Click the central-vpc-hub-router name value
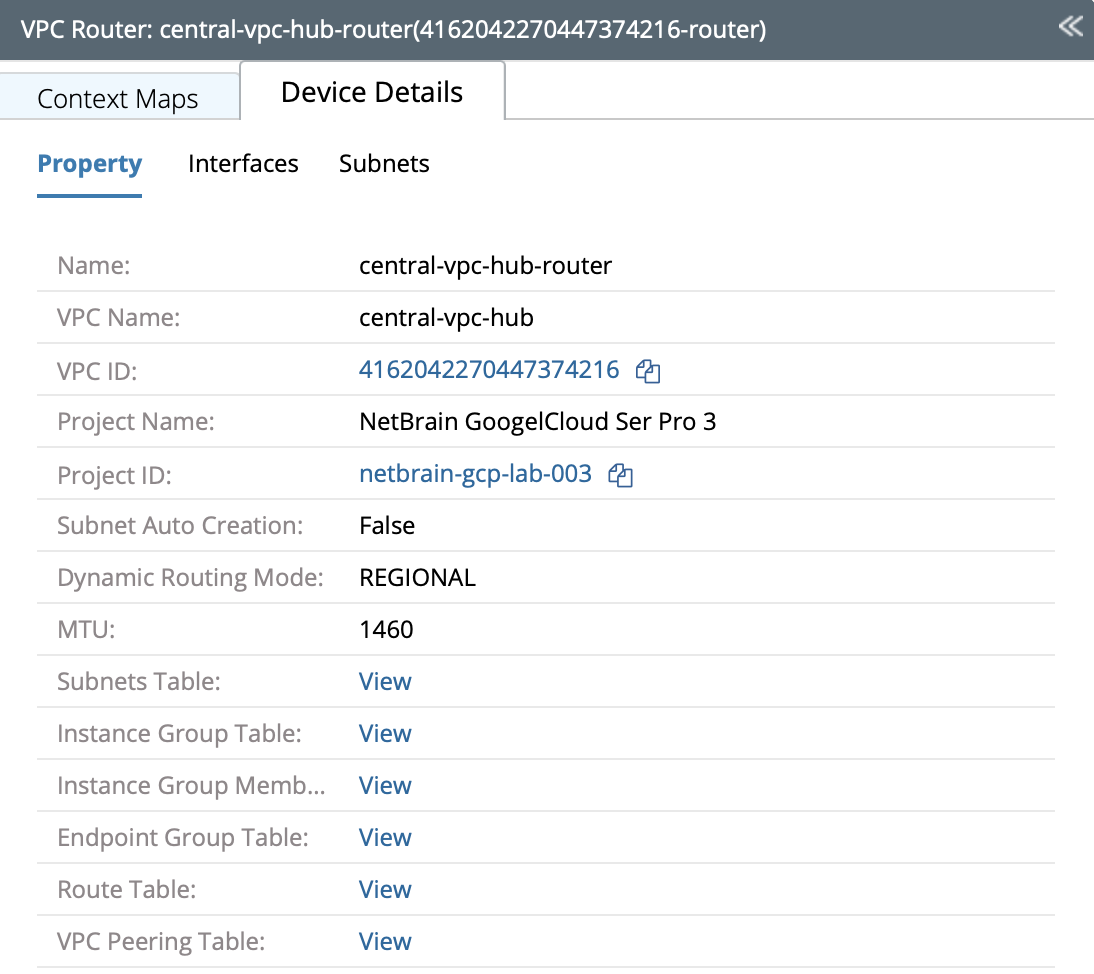This screenshot has width=1094, height=974. point(485,266)
